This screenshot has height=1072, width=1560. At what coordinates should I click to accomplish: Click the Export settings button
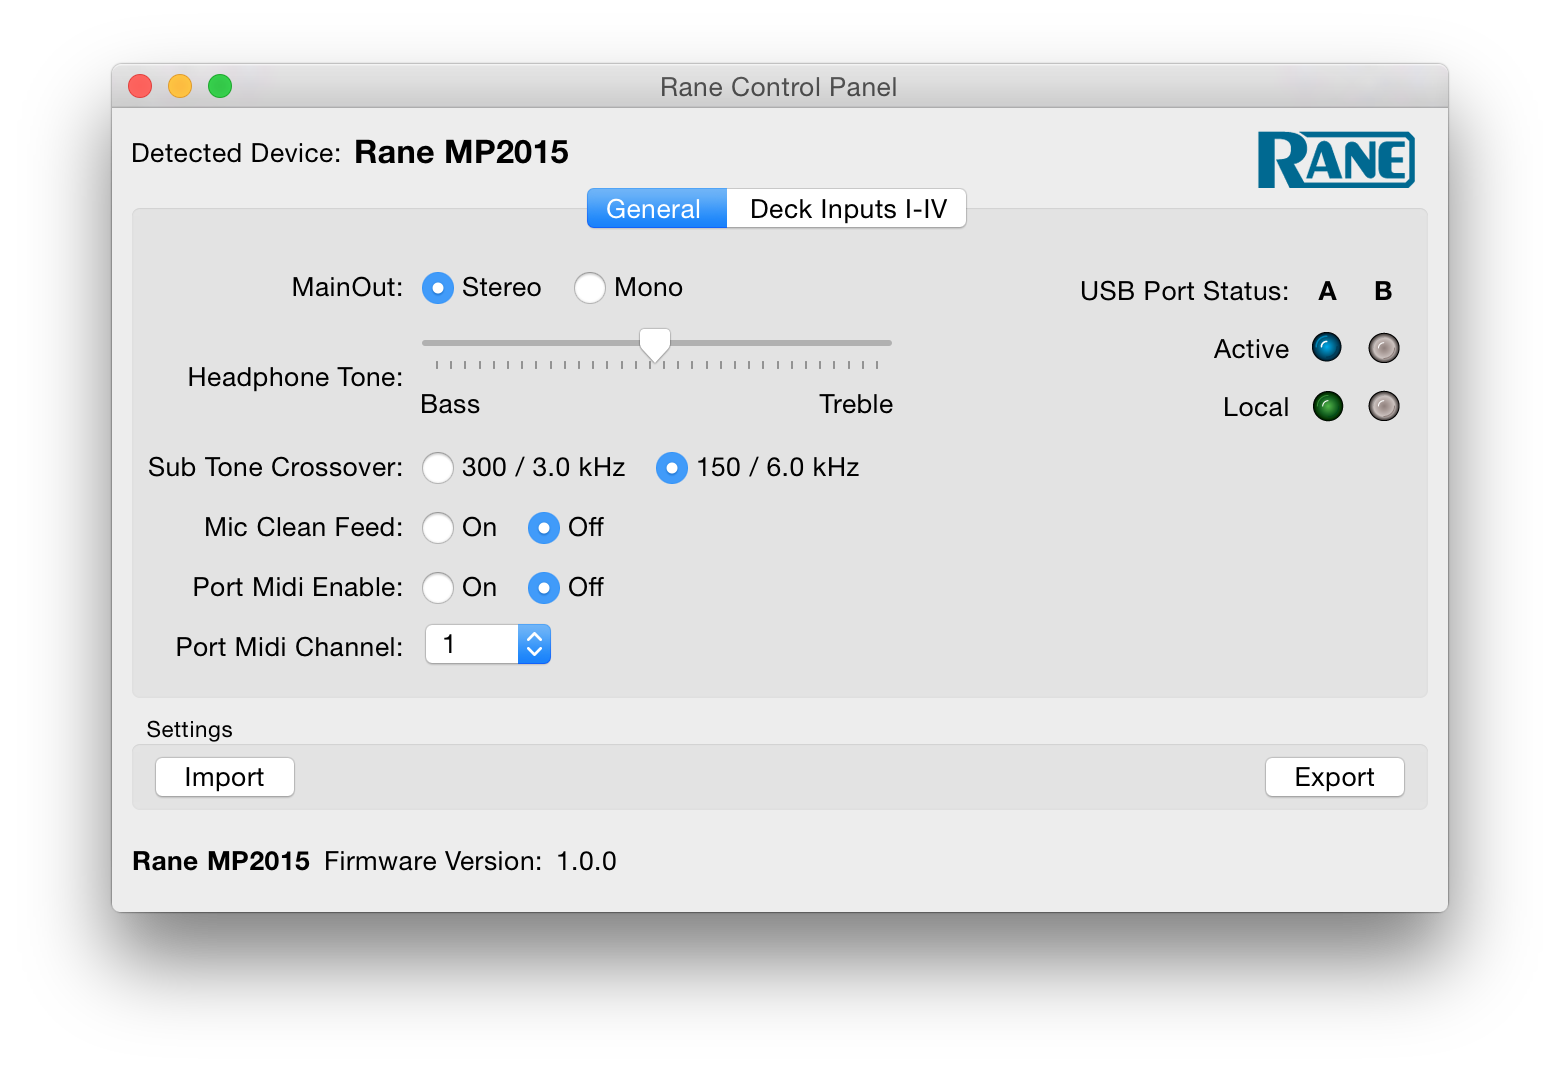1334,777
